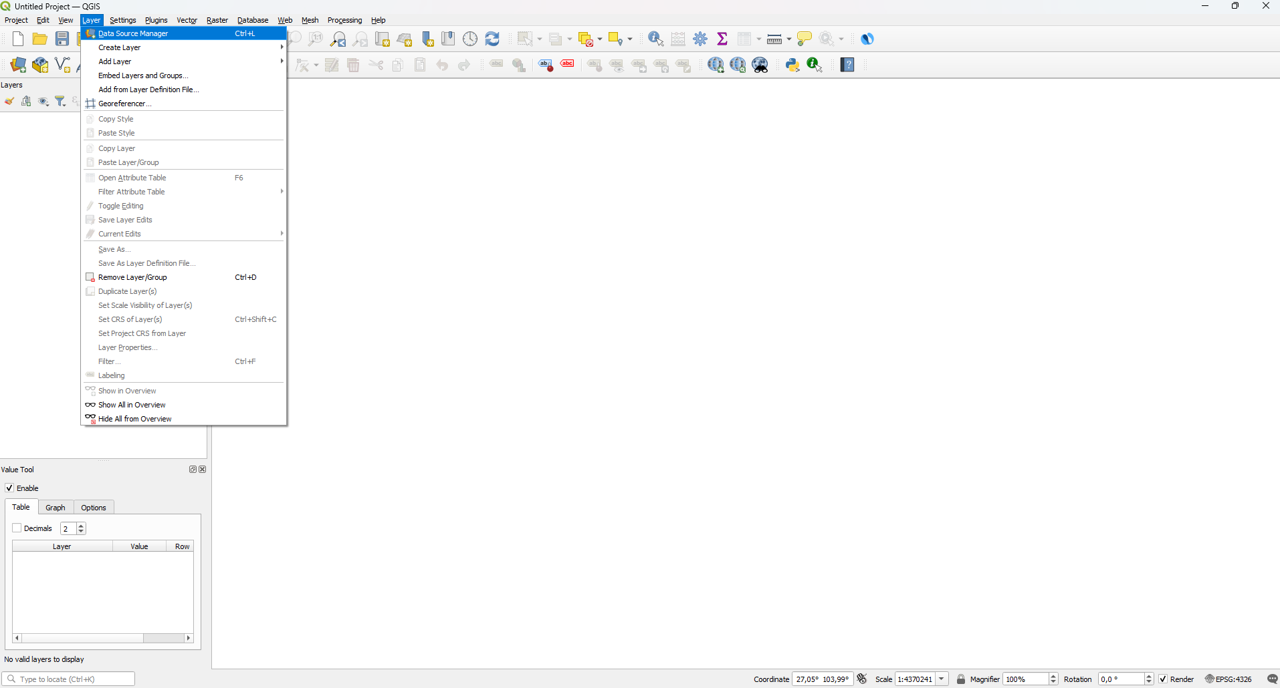Enable the Value Tool with its checkbox

tap(9, 488)
